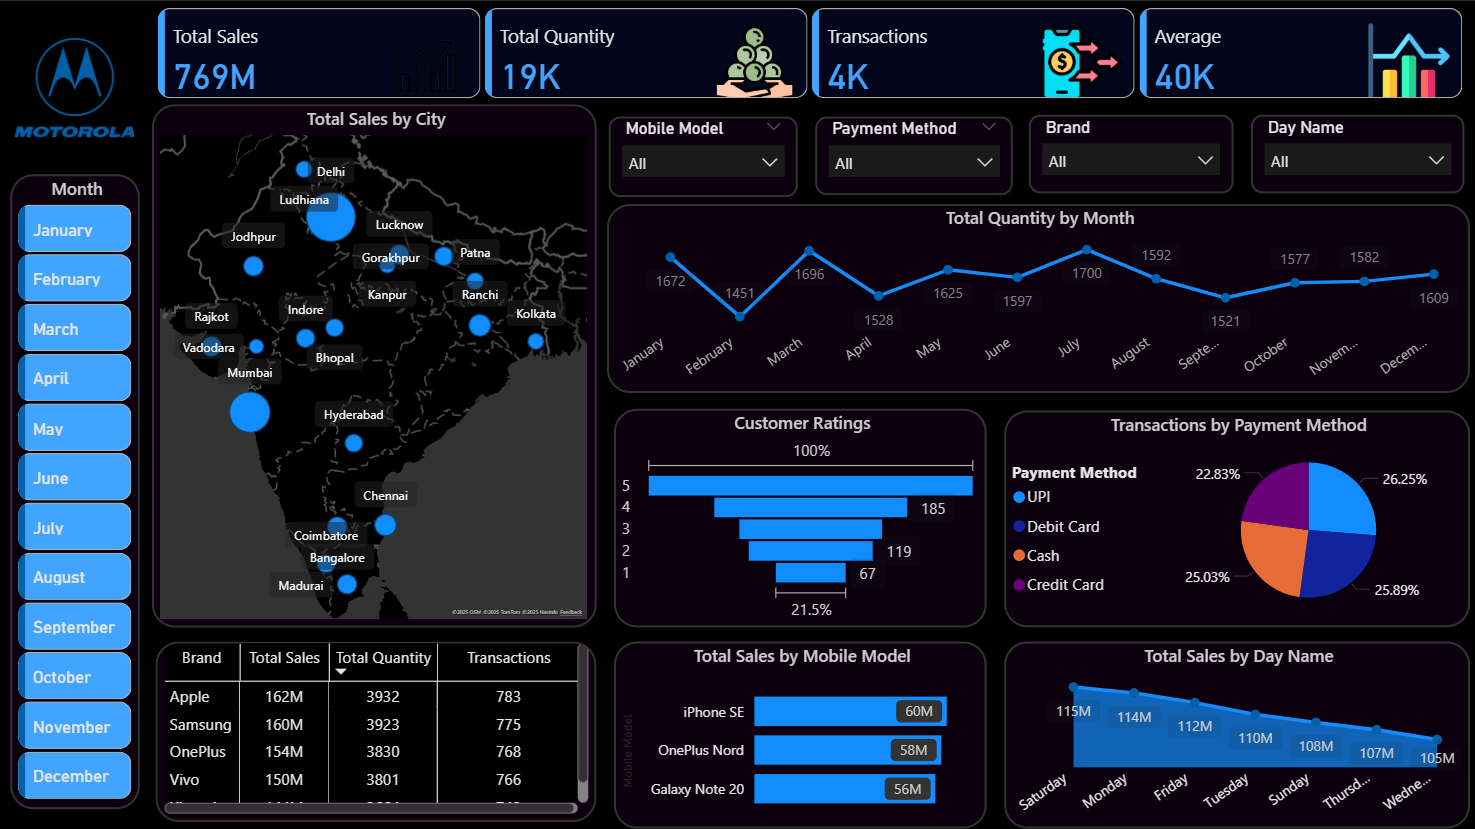Click the growth chart icon in Average card

tap(1408, 63)
